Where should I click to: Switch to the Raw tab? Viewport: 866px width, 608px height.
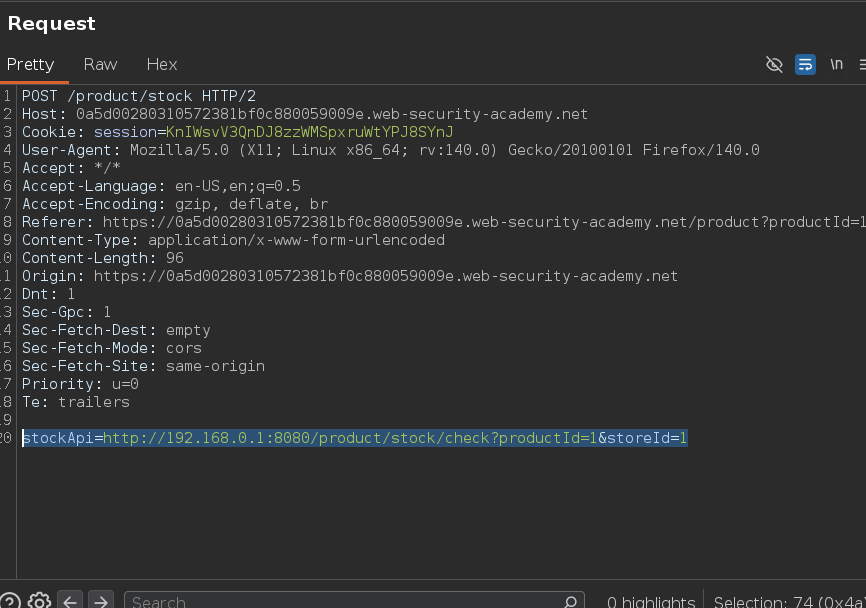pyautogui.click(x=101, y=65)
